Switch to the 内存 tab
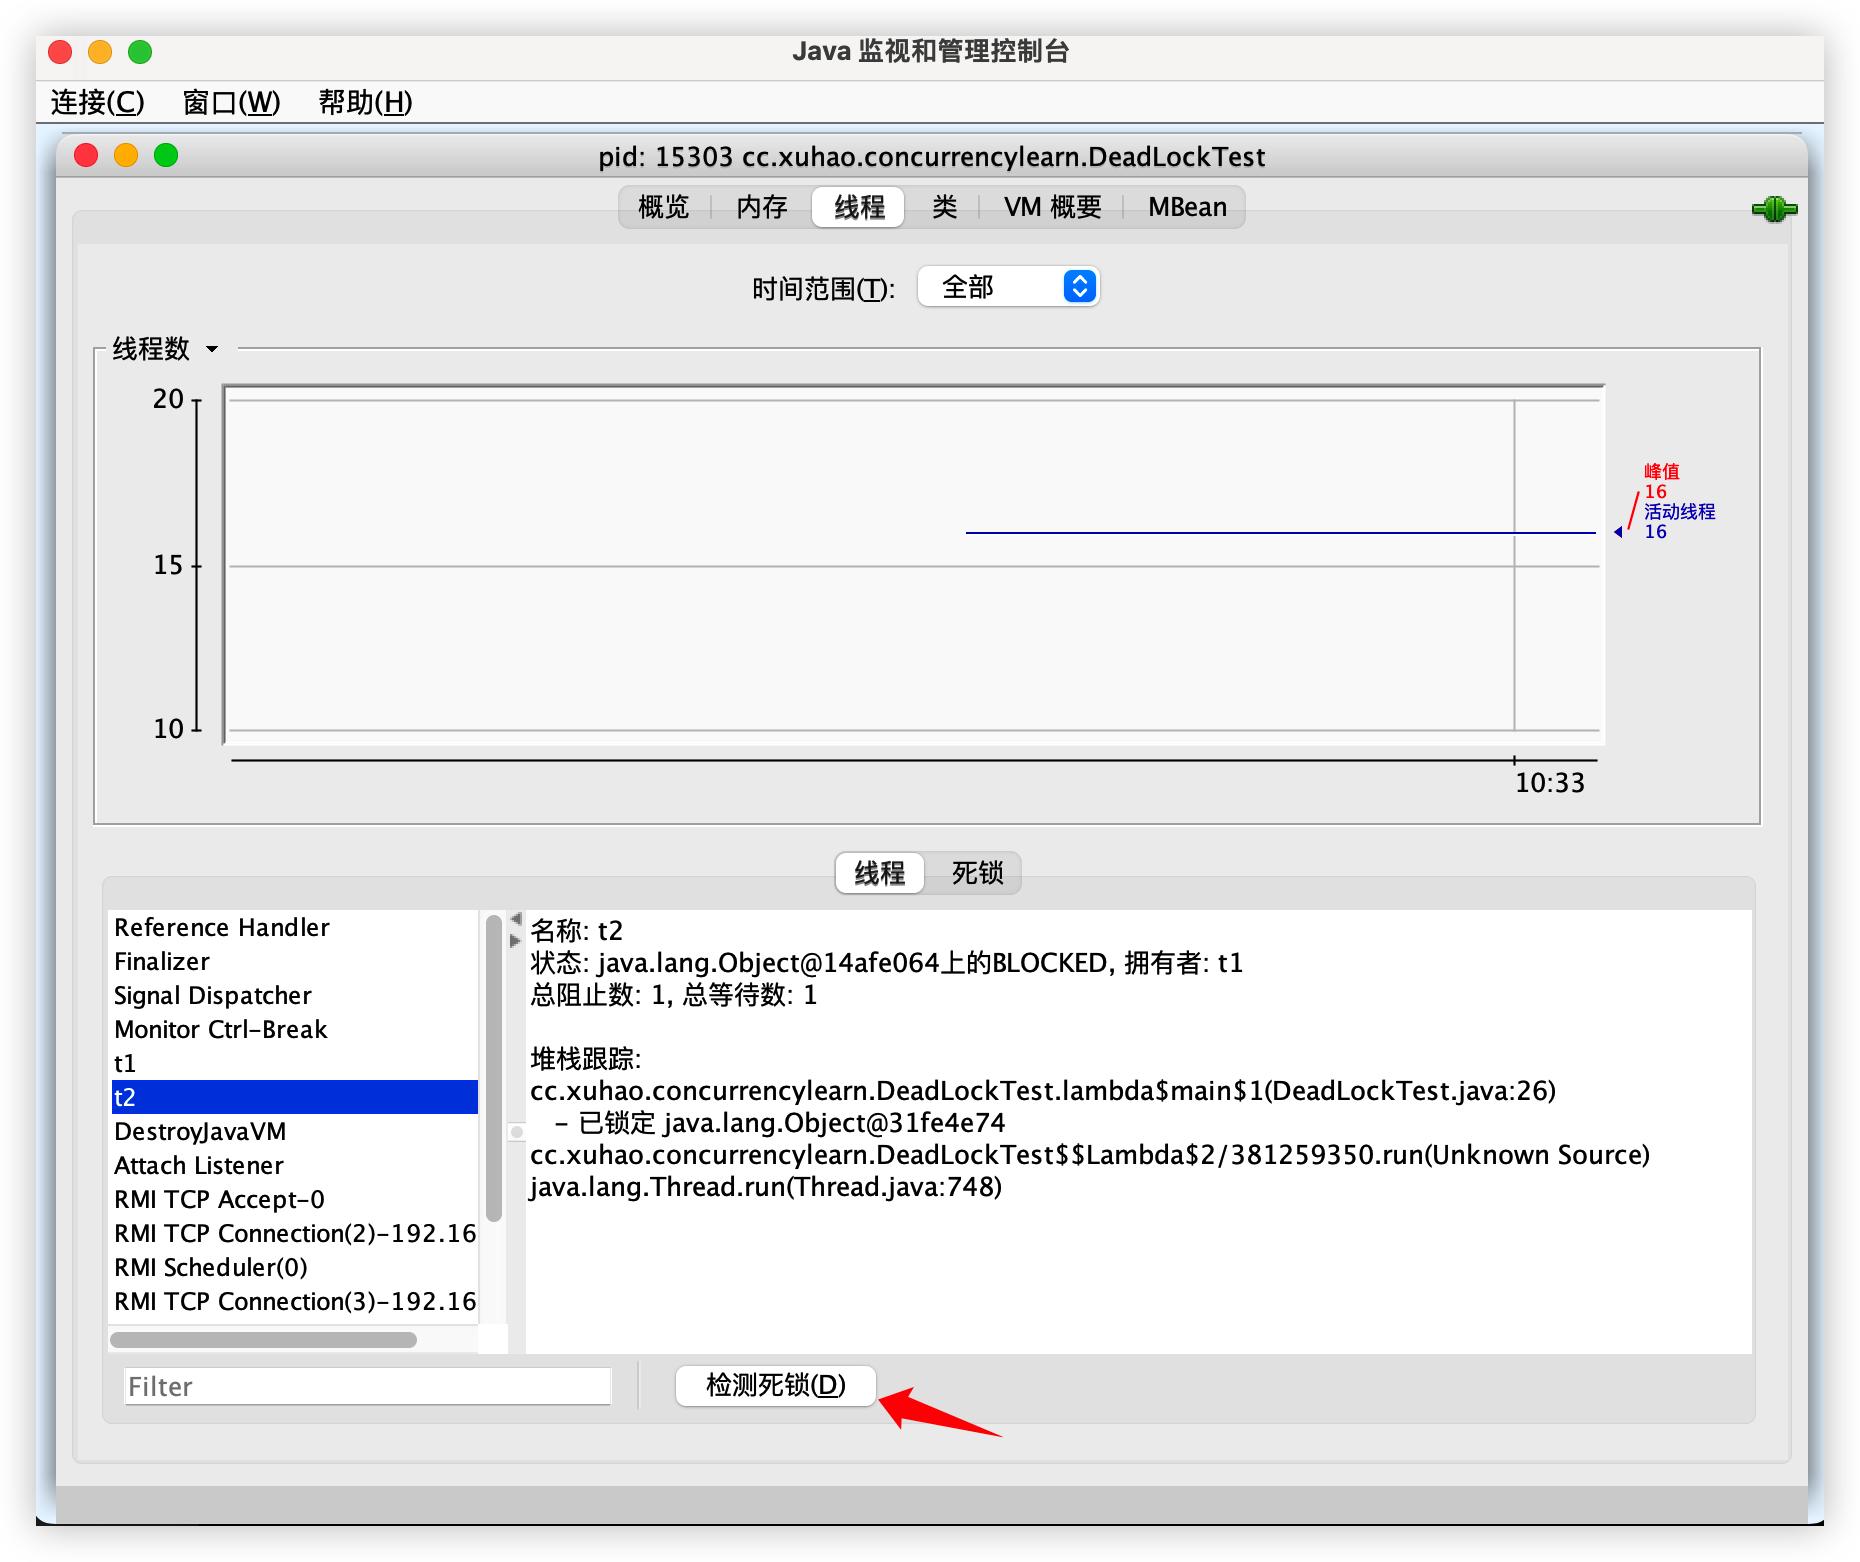The height and width of the screenshot is (1562, 1860). pos(762,207)
